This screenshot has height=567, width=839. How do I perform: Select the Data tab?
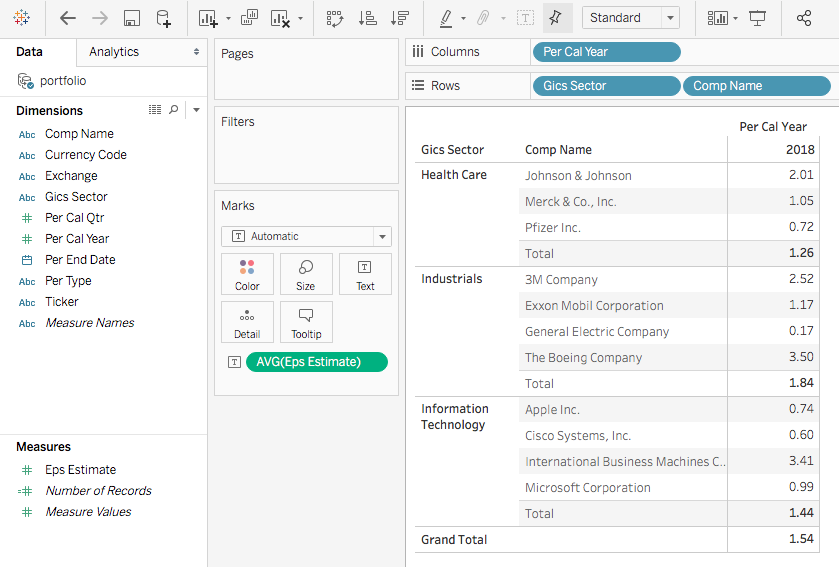pos(30,52)
